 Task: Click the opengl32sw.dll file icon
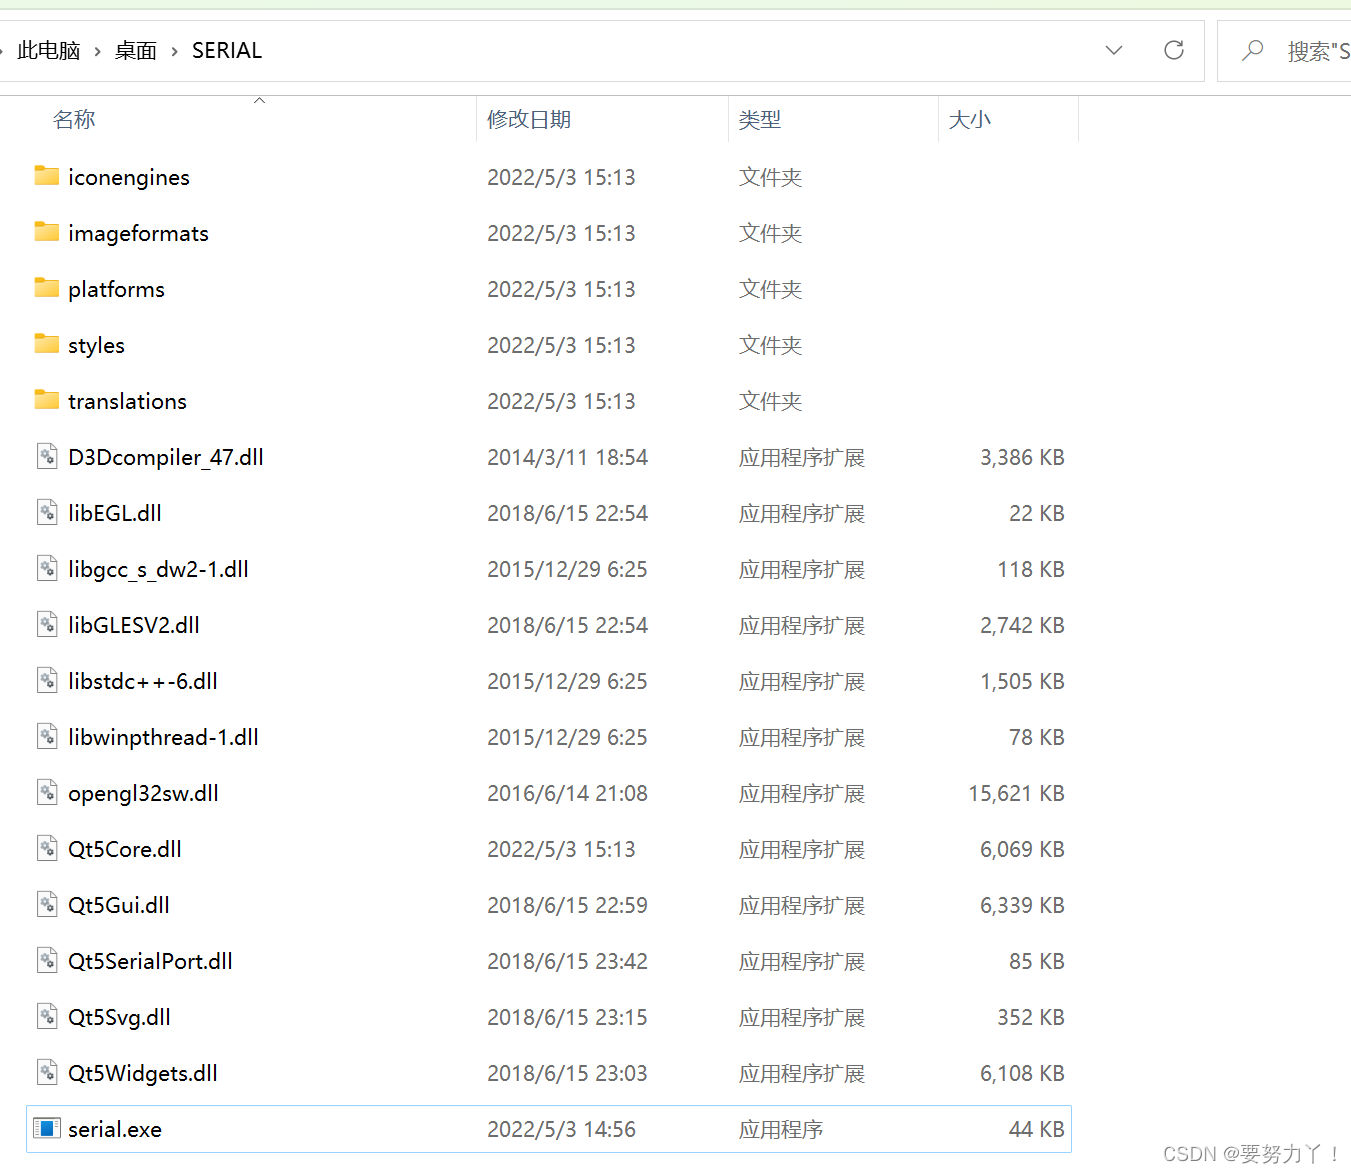(47, 793)
